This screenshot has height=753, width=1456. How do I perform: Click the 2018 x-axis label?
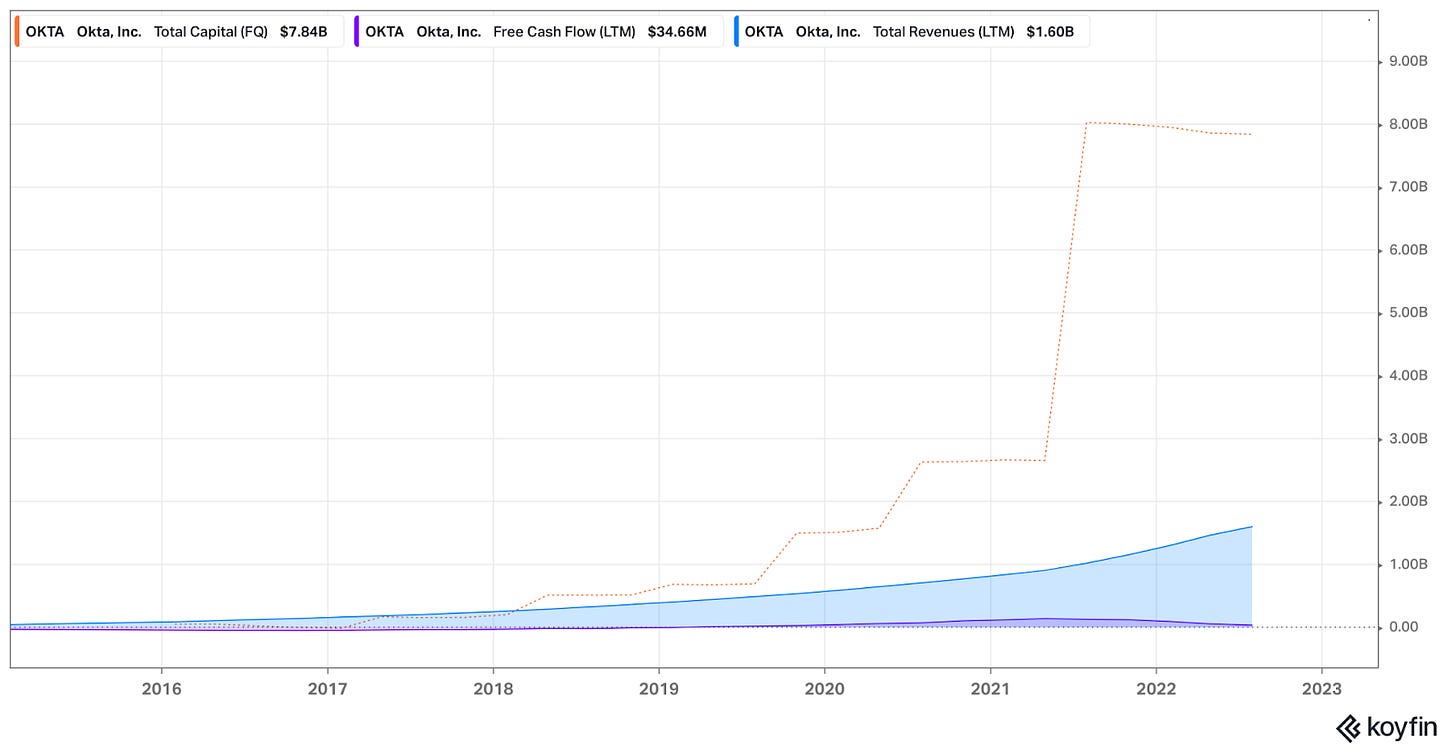pyautogui.click(x=492, y=689)
